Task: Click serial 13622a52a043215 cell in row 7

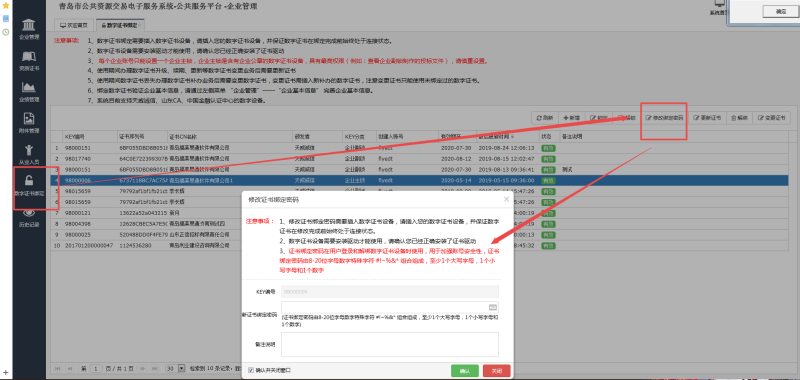Action: coord(142,213)
